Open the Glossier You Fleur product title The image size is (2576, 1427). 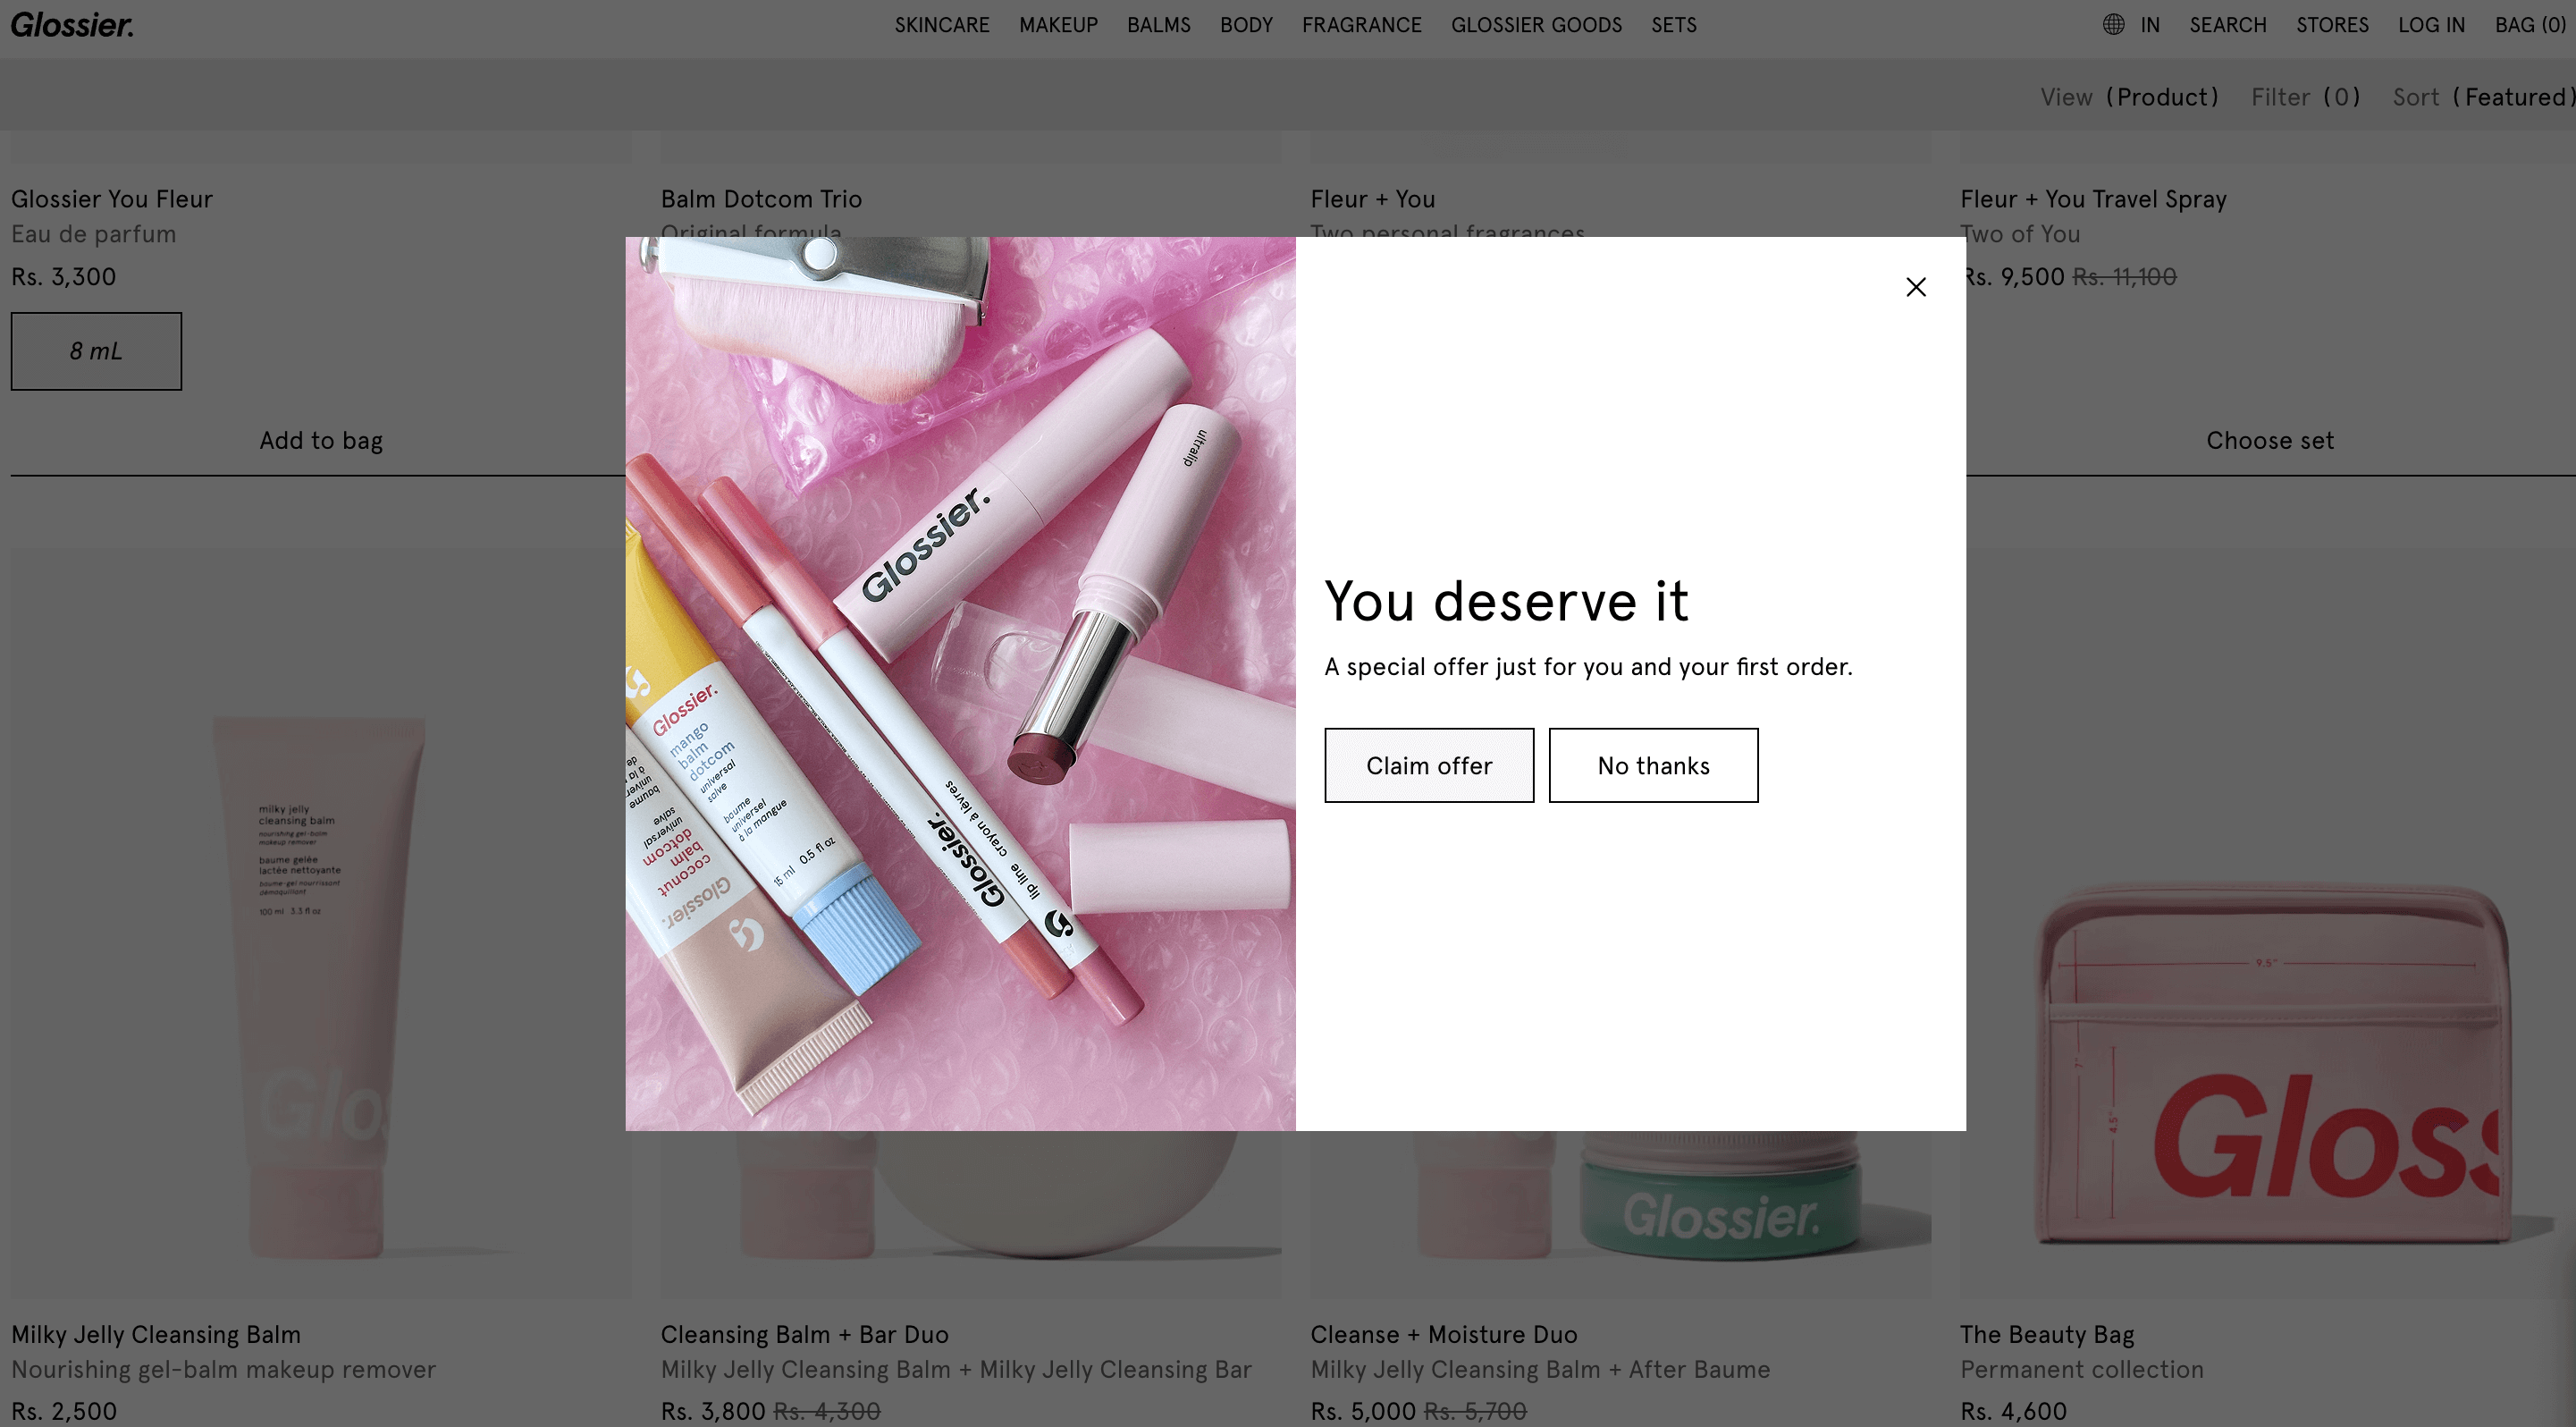[x=112, y=199]
